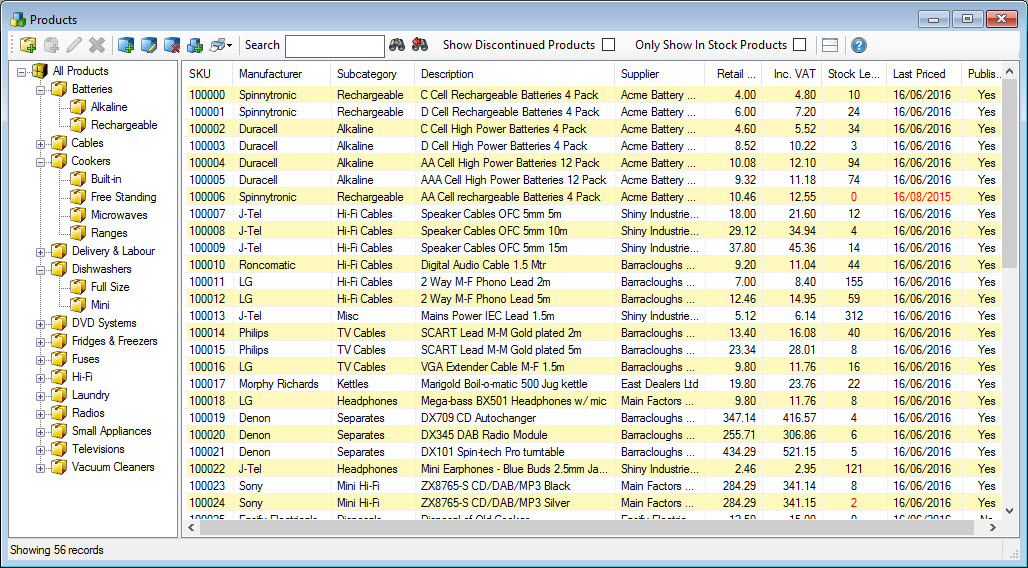
Task: Tick Only Show In Stock Products checkbox
Action: coord(799,45)
